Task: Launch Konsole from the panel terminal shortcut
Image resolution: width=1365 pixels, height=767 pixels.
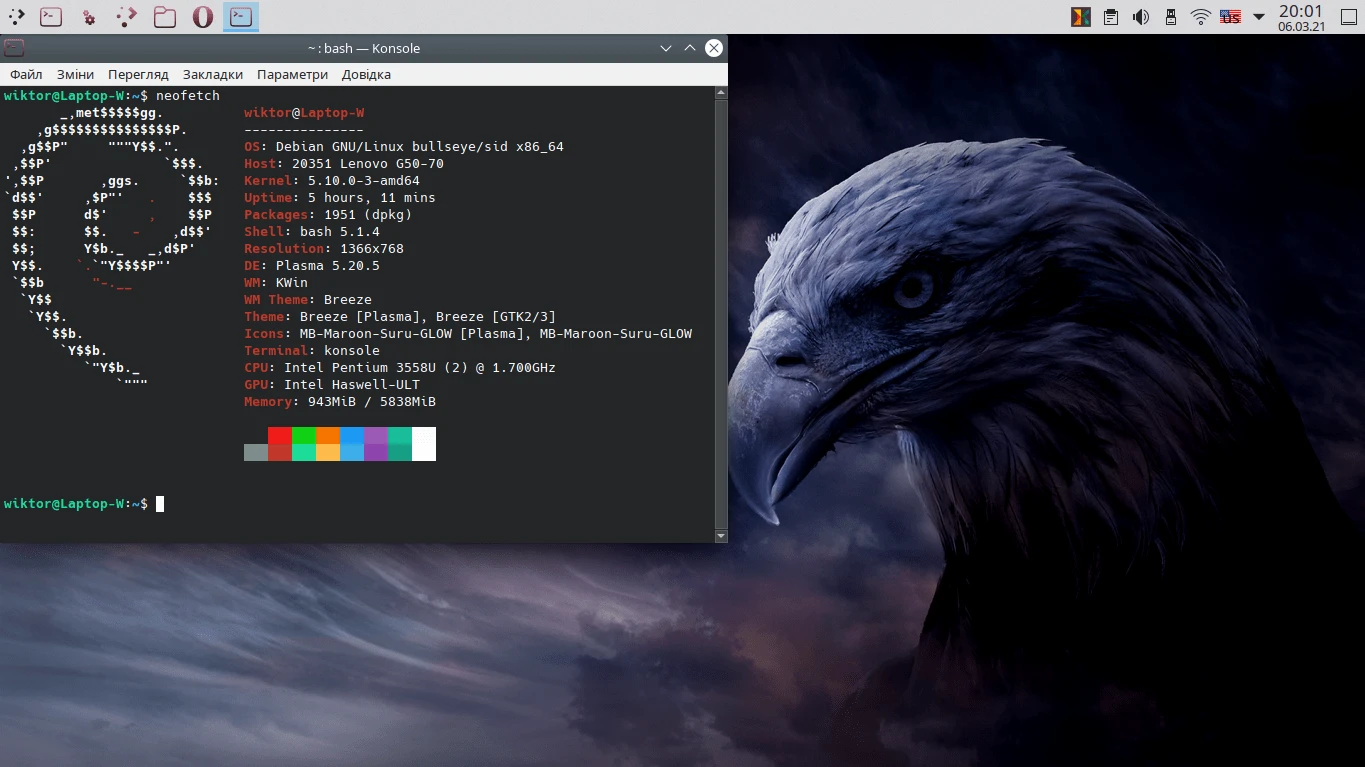Action: pos(50,16)
